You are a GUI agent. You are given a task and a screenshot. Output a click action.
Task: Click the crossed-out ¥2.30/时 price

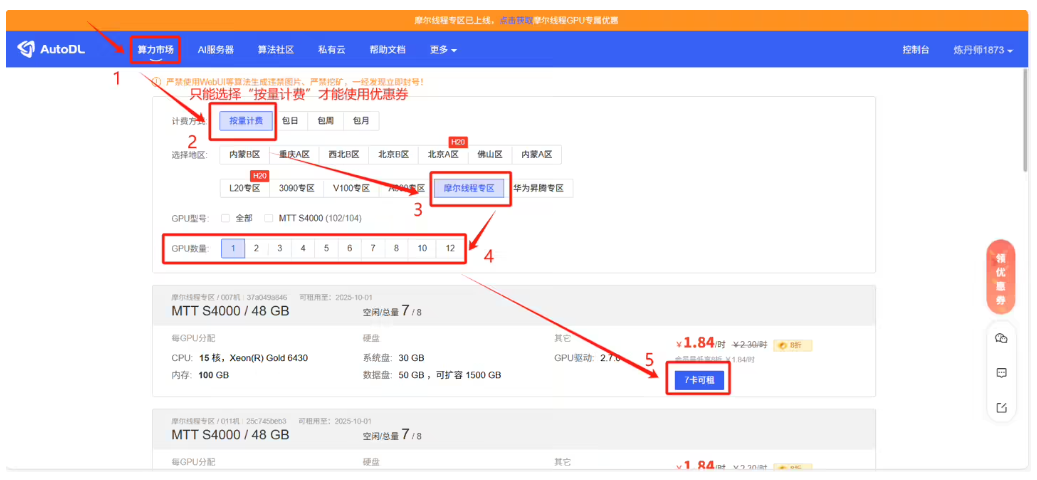coord(749,344)
